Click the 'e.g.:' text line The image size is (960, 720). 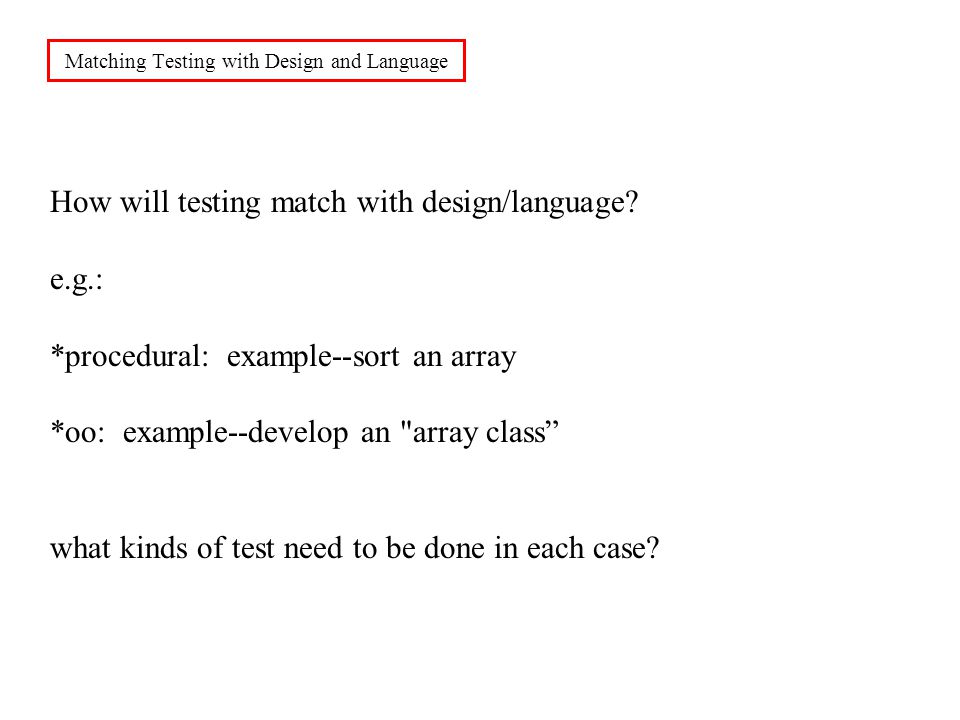[77, 280]
